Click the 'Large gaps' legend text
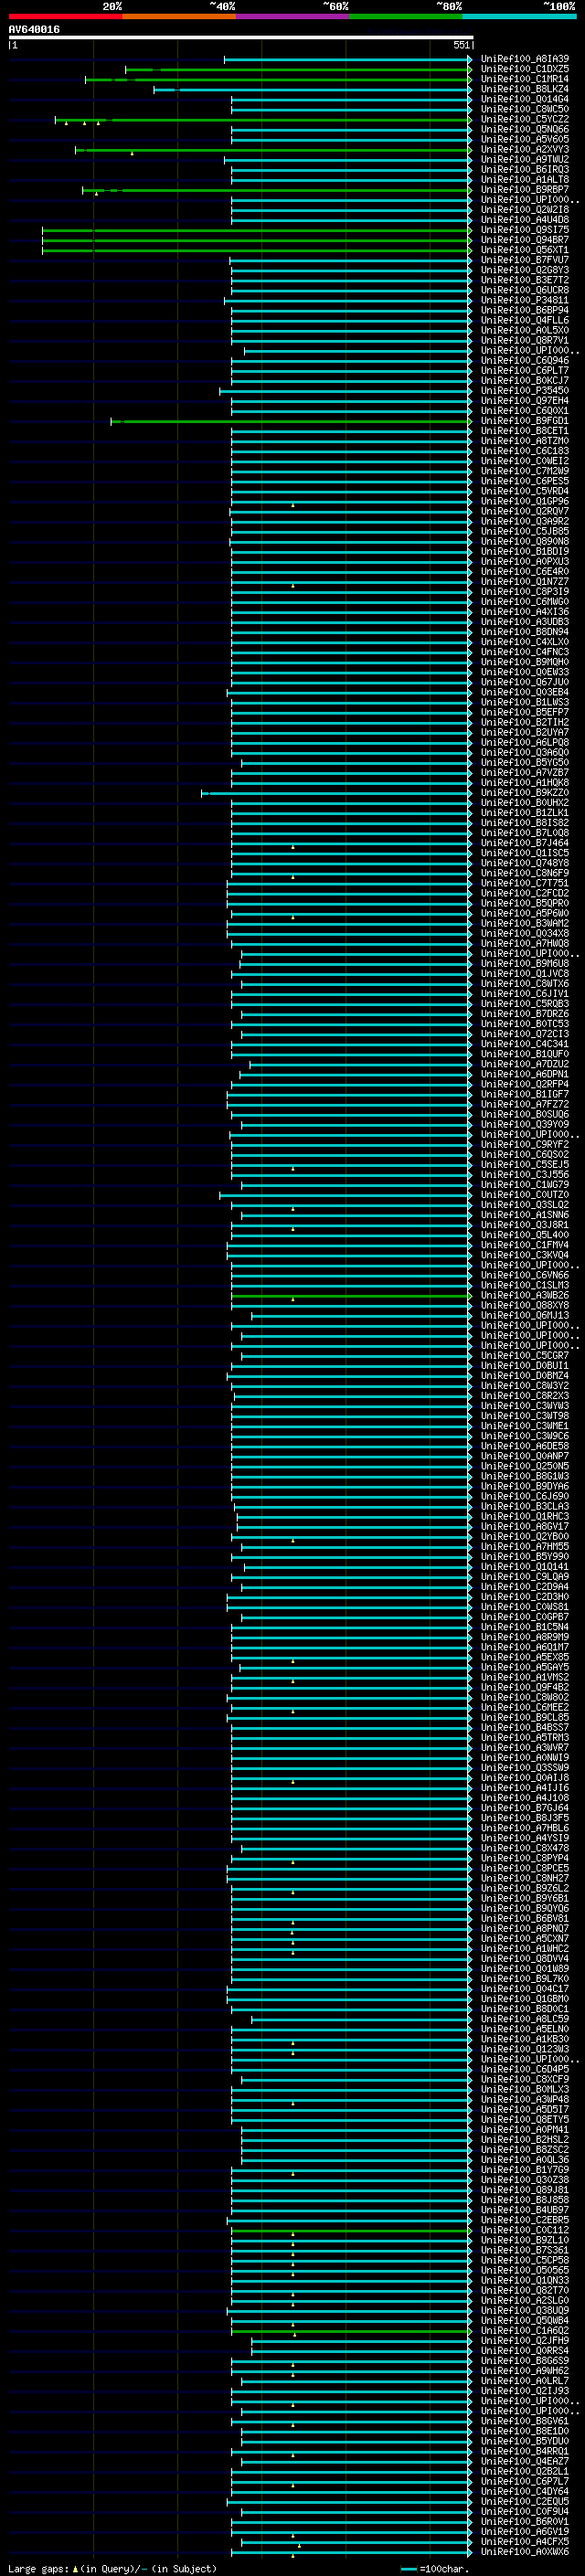The height and width of the screenshot is (2576, 585). 39,2569
